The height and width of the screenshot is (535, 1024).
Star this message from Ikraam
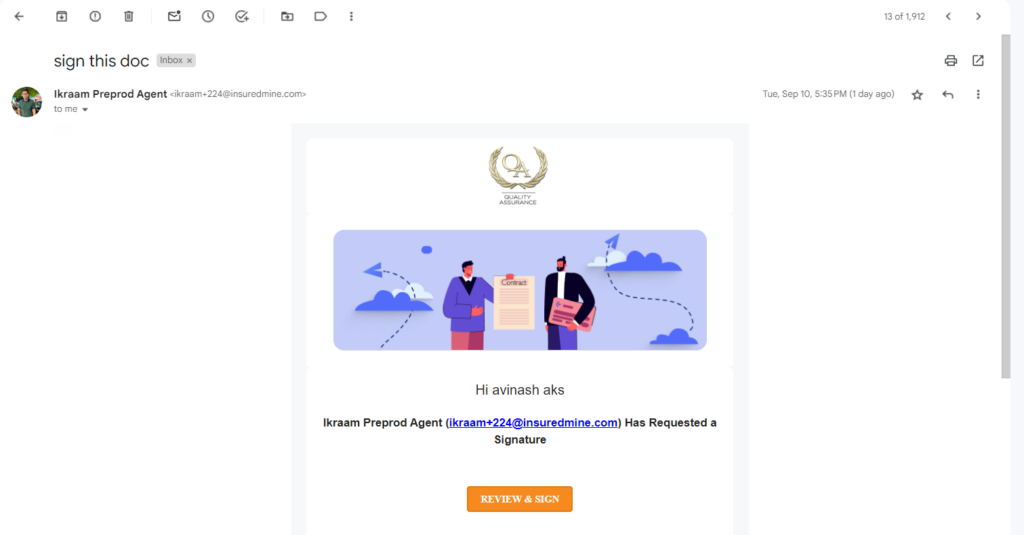918,95
